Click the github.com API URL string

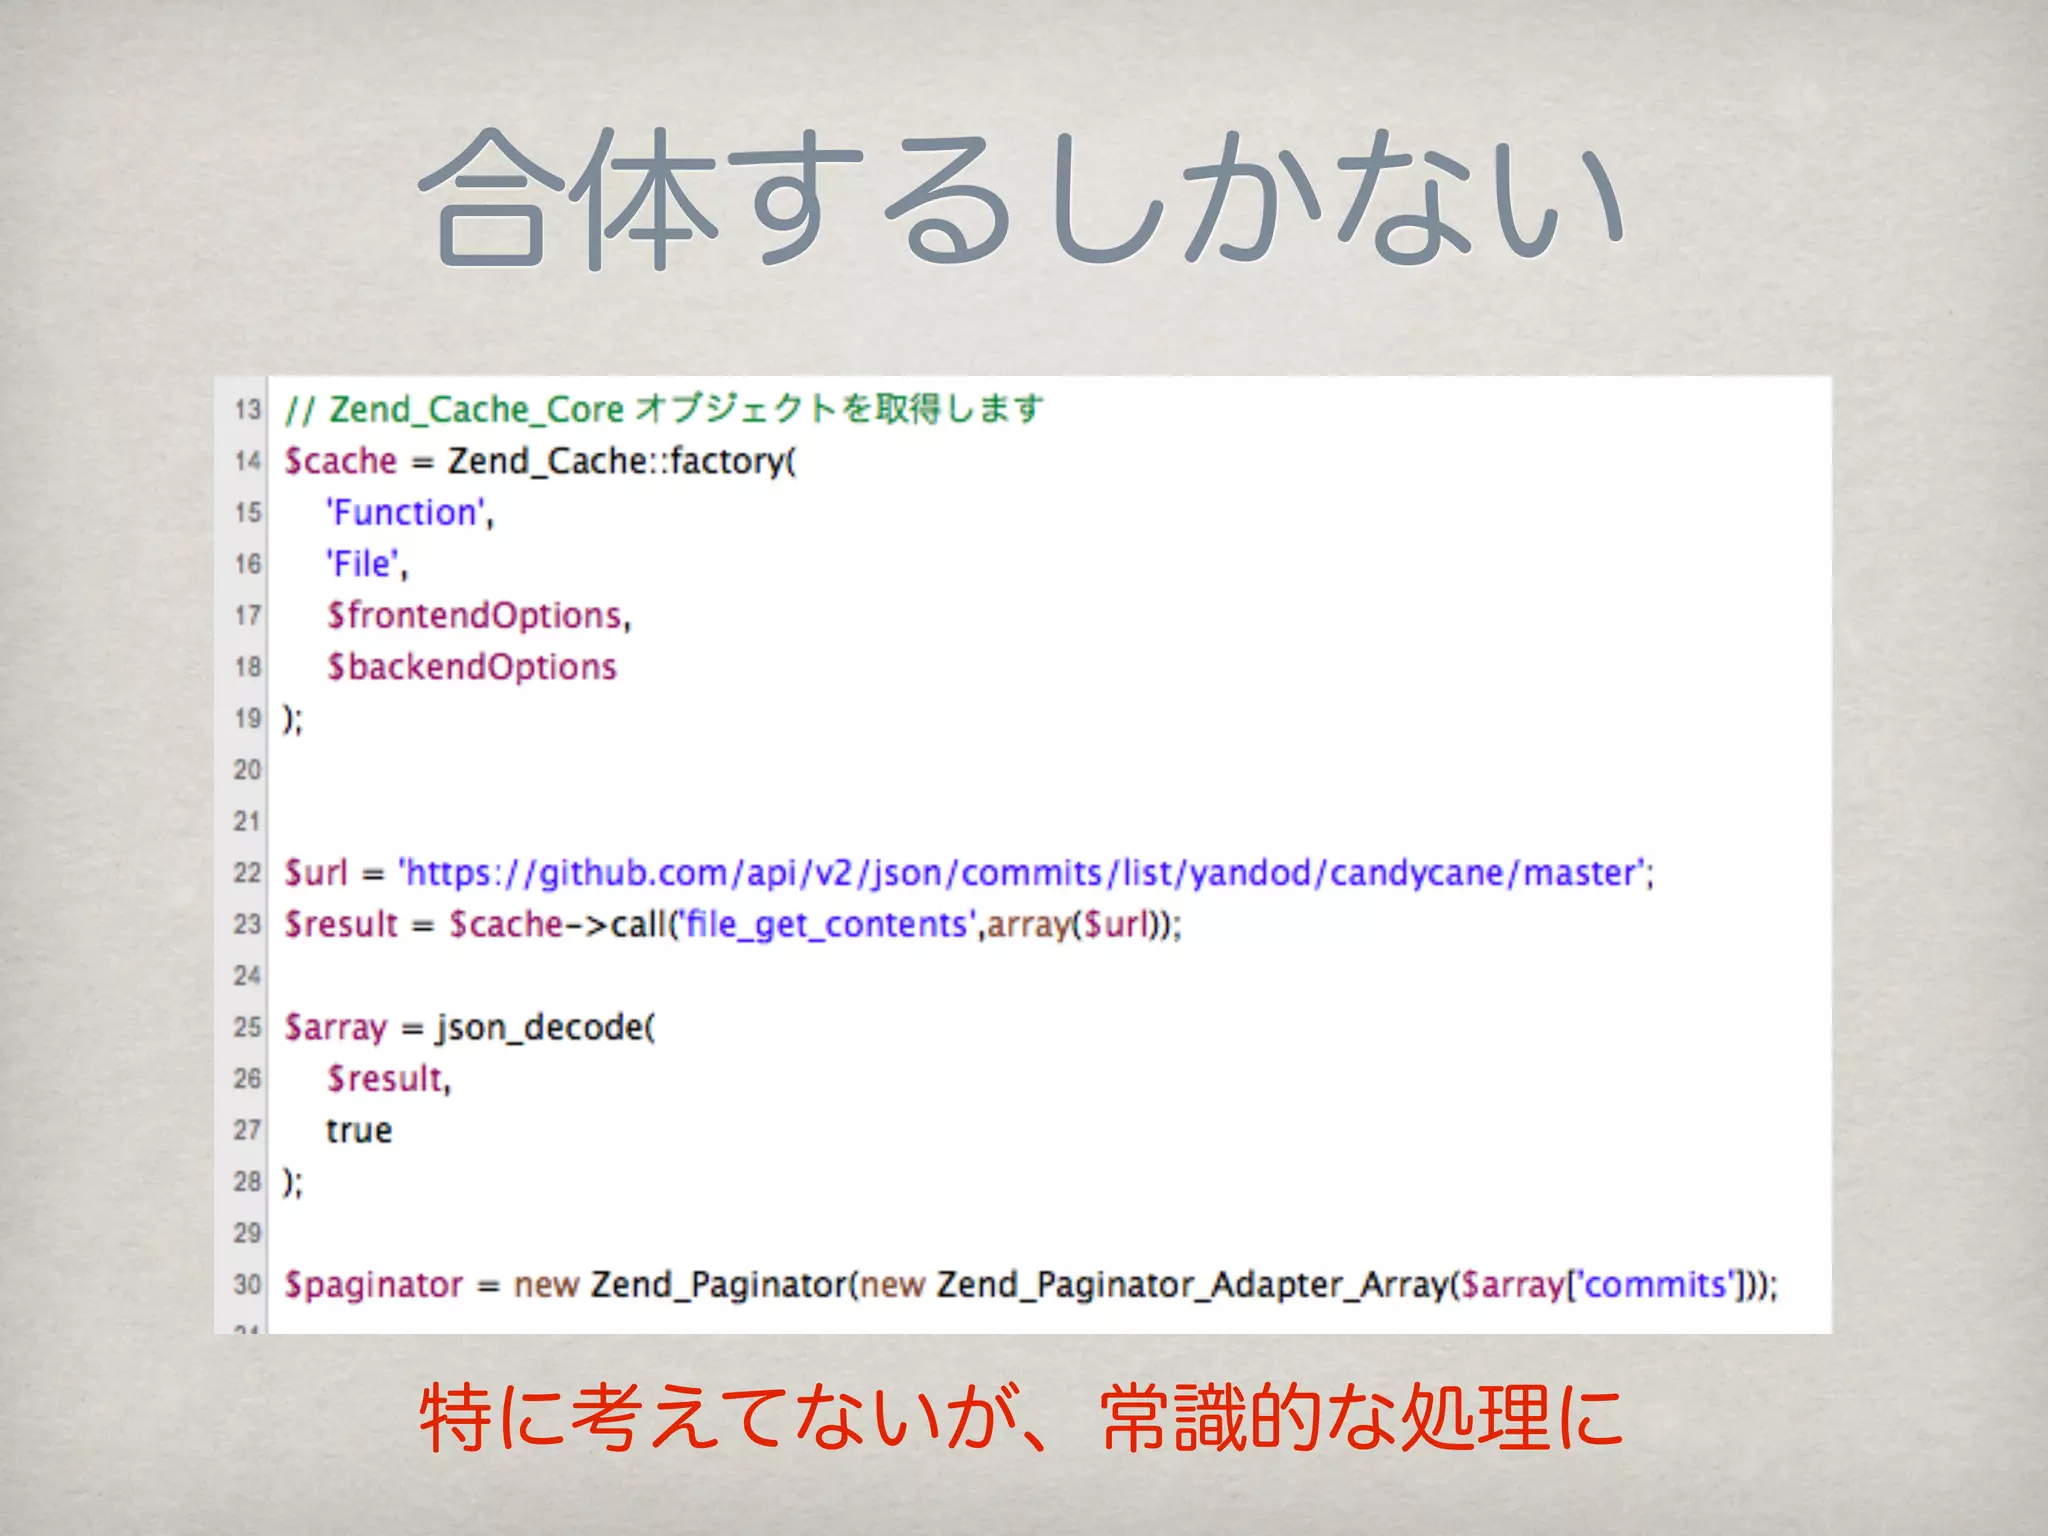coord(1025,873)
